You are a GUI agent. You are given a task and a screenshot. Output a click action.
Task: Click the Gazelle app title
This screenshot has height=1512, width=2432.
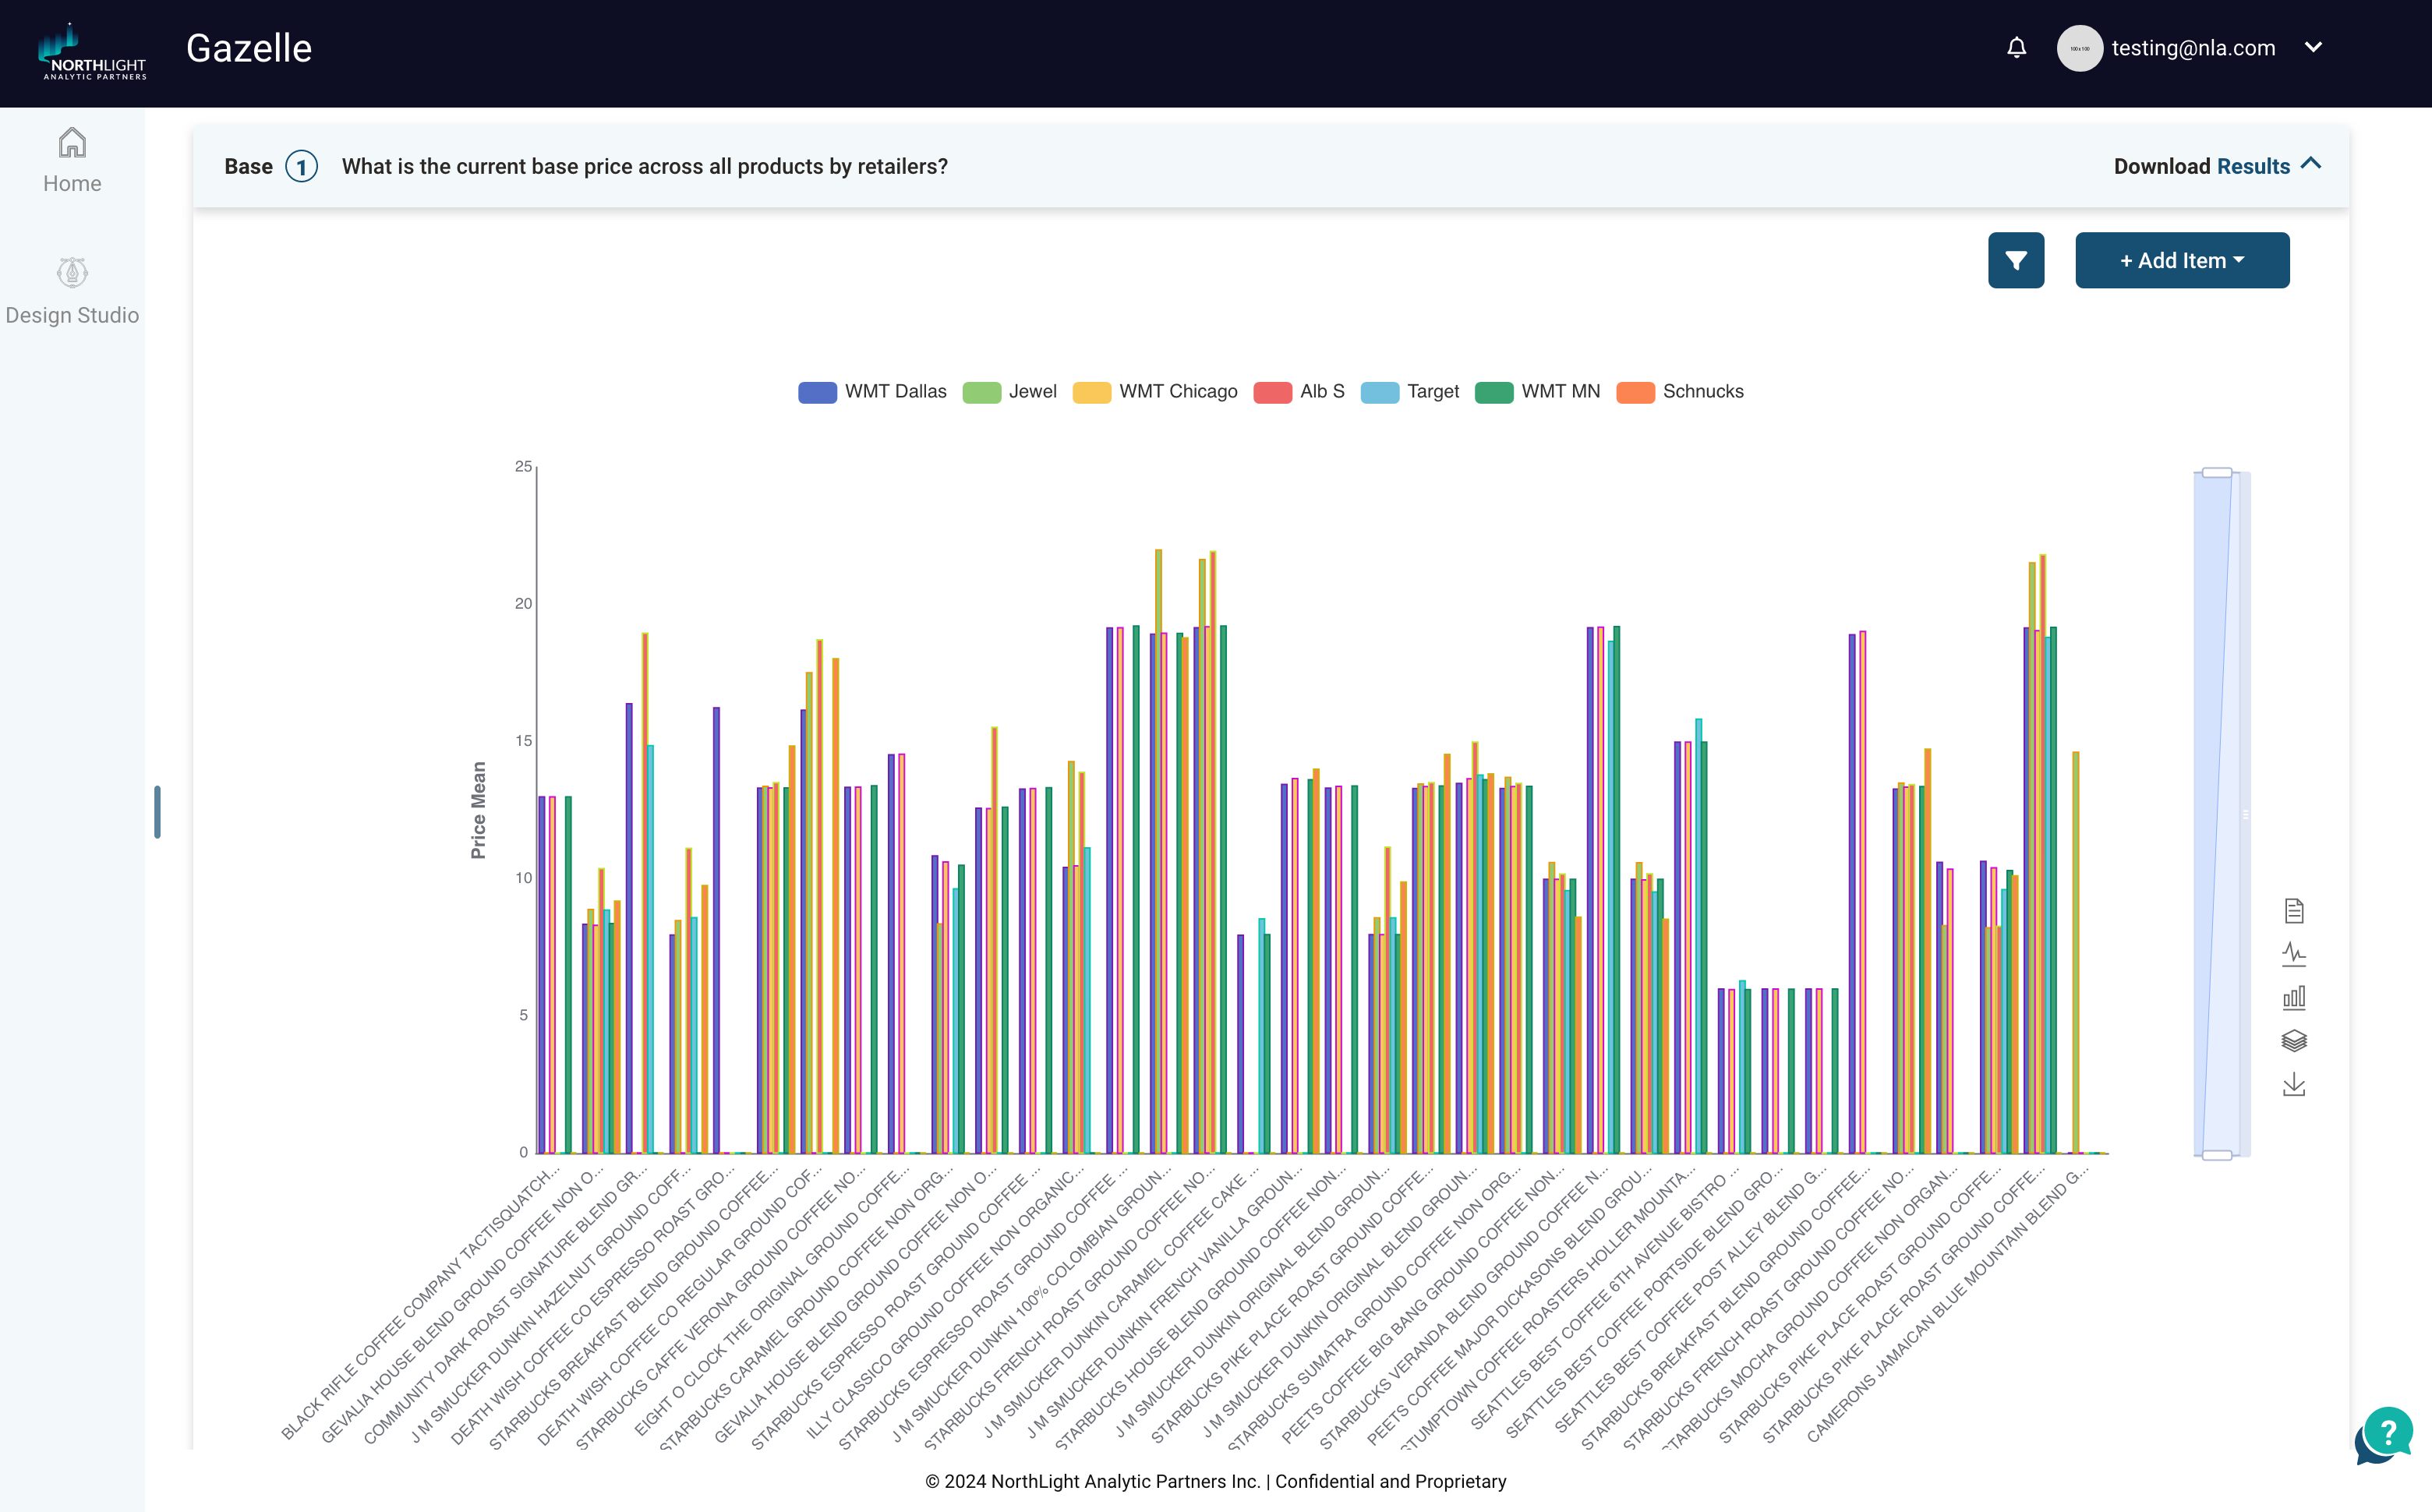click(x=249, y=48)
